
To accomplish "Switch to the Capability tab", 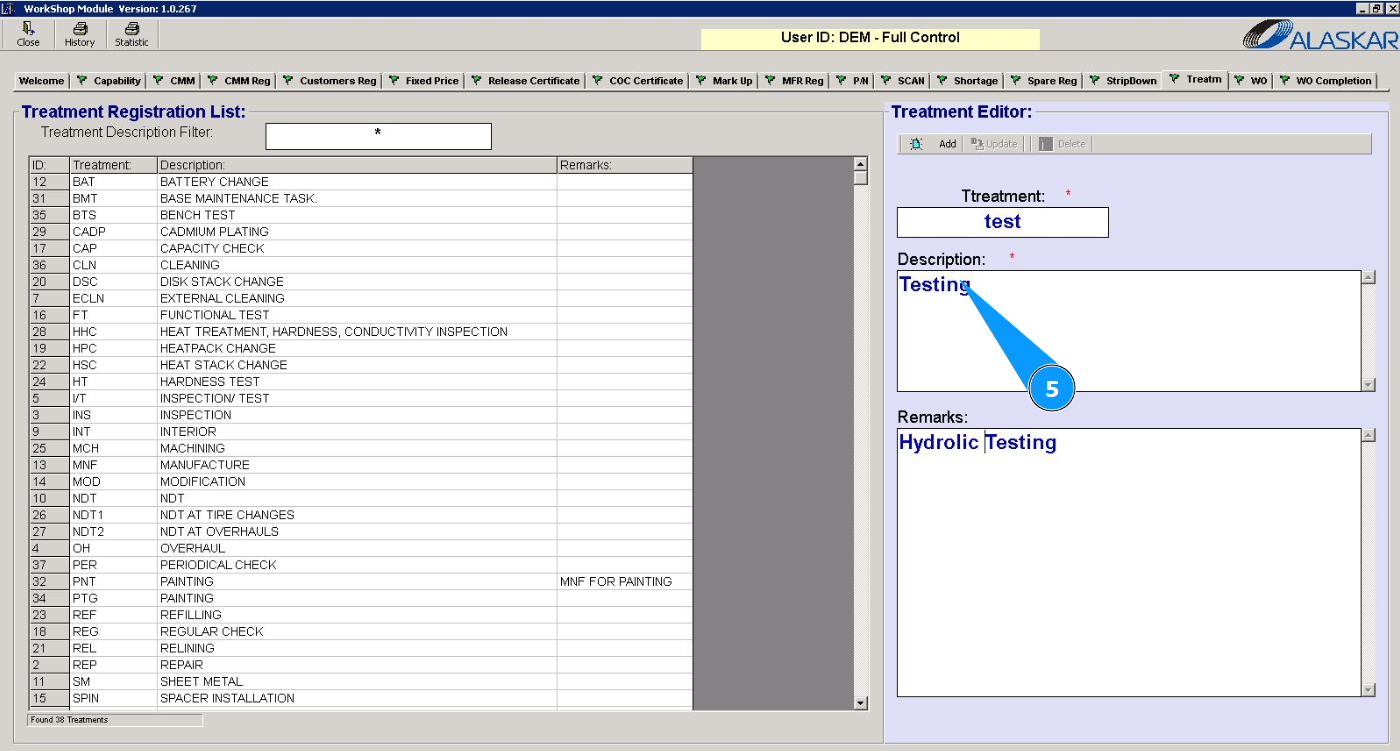I will click(x=109, y=81).
